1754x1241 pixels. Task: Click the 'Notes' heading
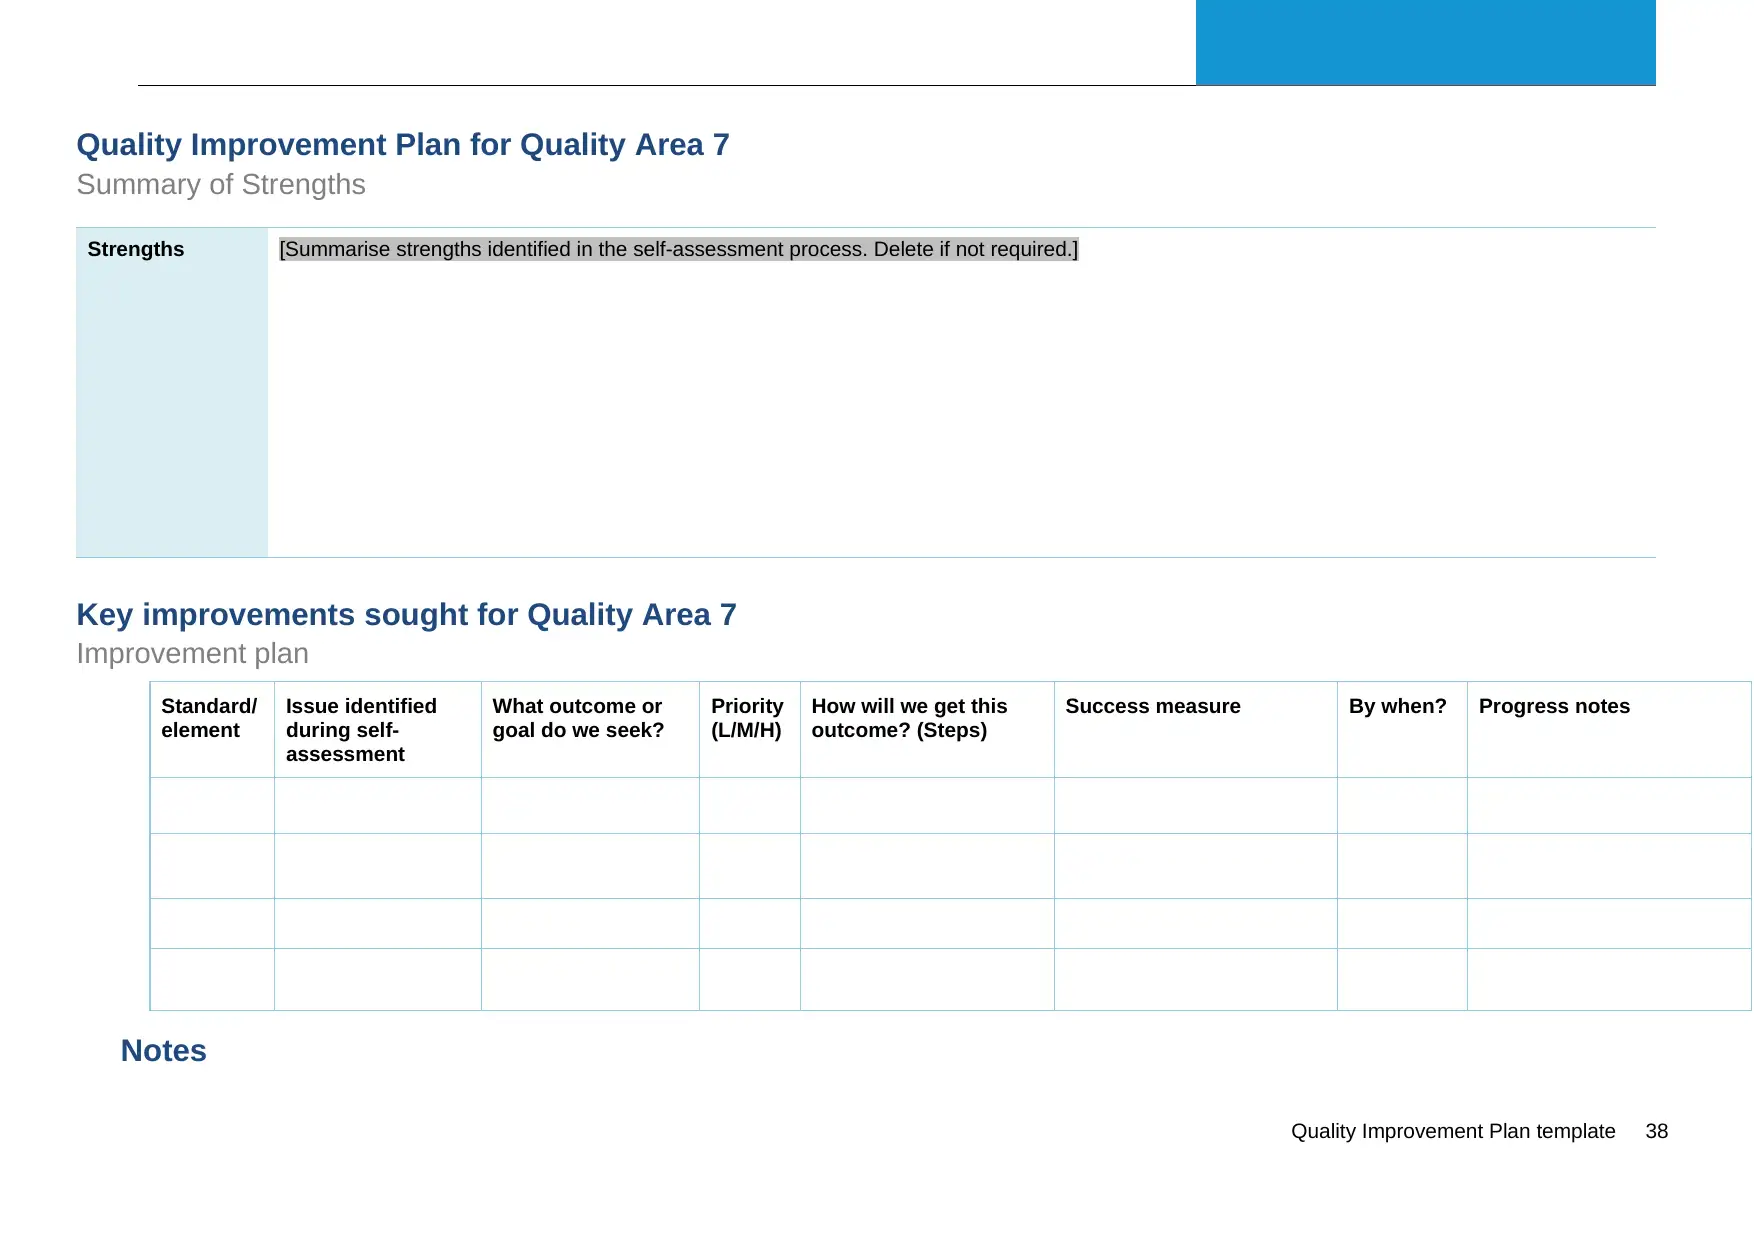164,1051
